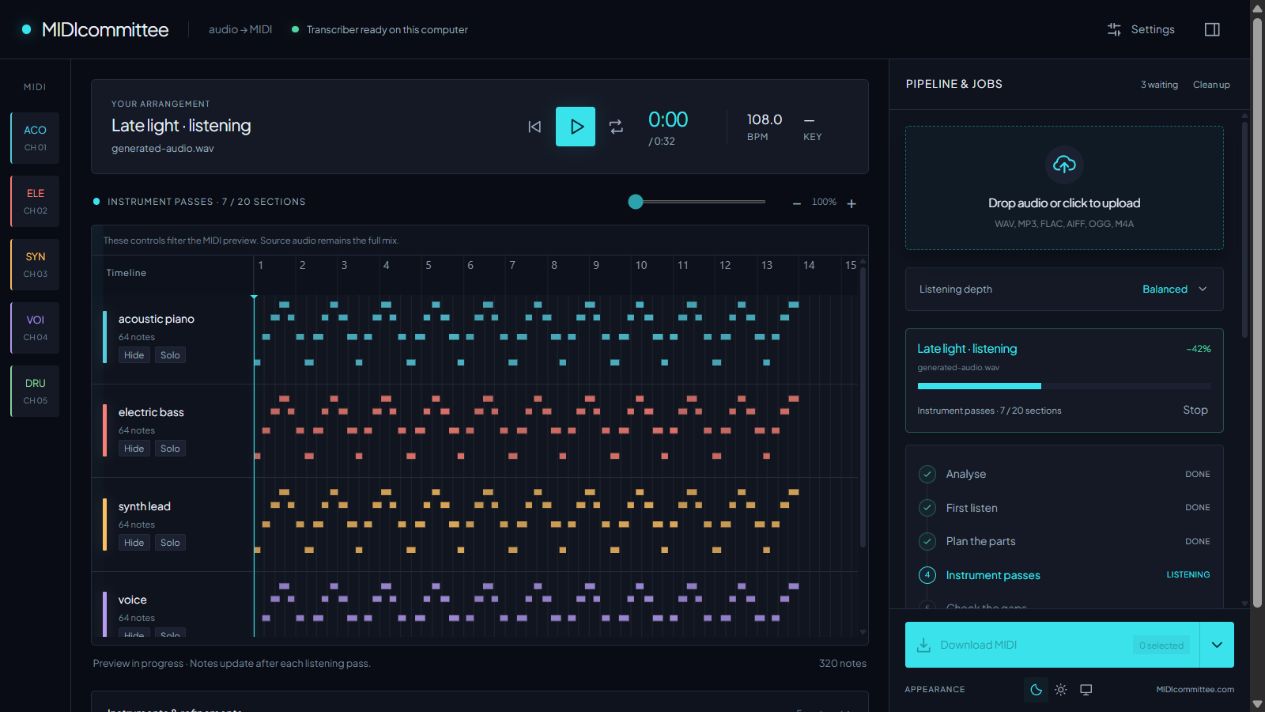This screenshot has height=712, width=1265.
Task: Click the Plan the parts checkmark icon
Action: pos(927,541)
